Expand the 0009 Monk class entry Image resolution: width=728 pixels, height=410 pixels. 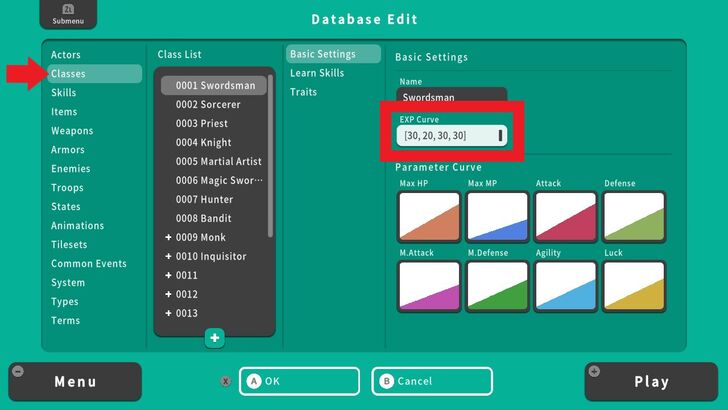pyautogui.click(x=169, y=238)
